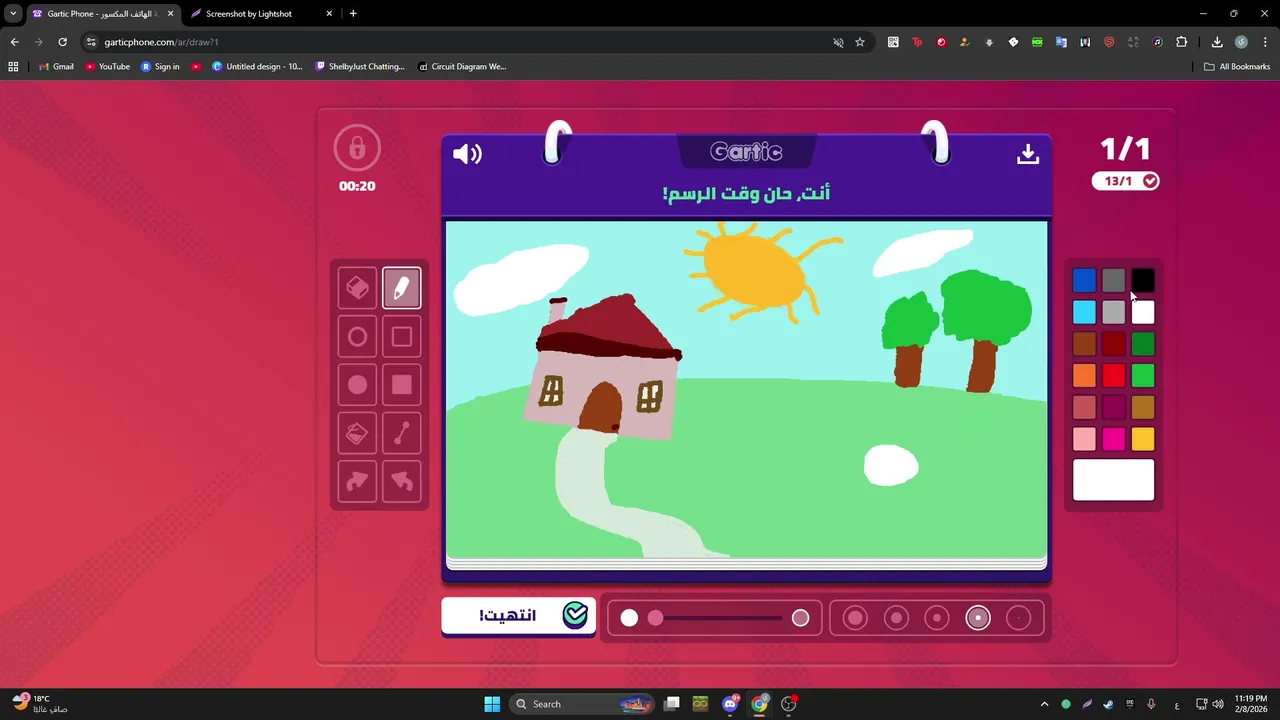Open a new browser tab
Screen dimensions: 1280x720
[x=353, y=14]
